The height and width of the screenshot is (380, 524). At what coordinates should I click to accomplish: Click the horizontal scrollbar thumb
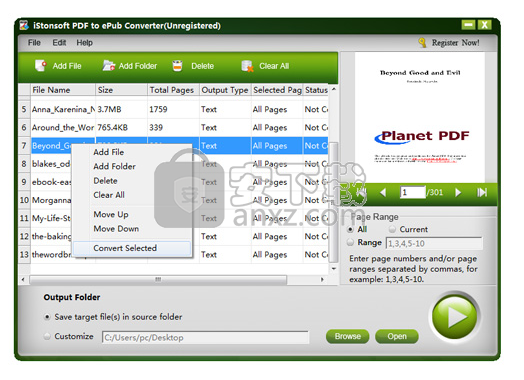coord(158,279)
